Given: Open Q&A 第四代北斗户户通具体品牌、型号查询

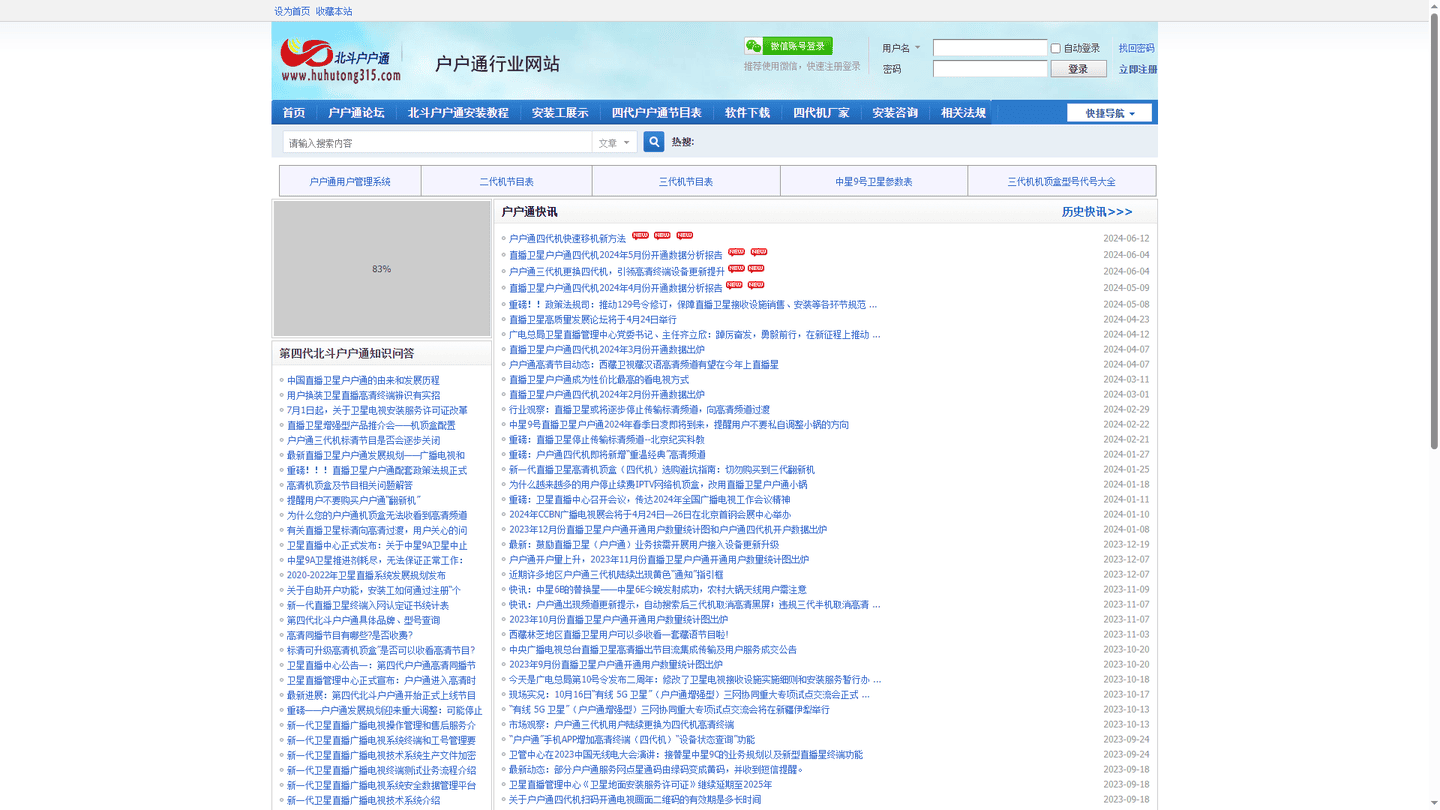Looking at the screenshot, I should 363,620.
